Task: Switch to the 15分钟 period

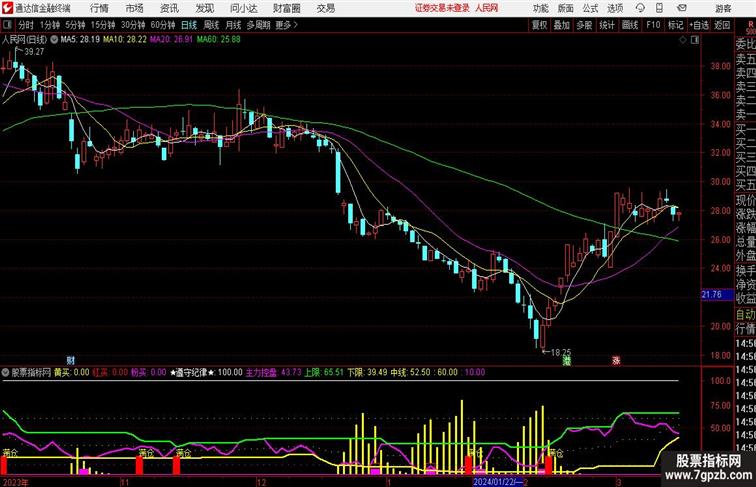Action: click(x=103, y=25)
